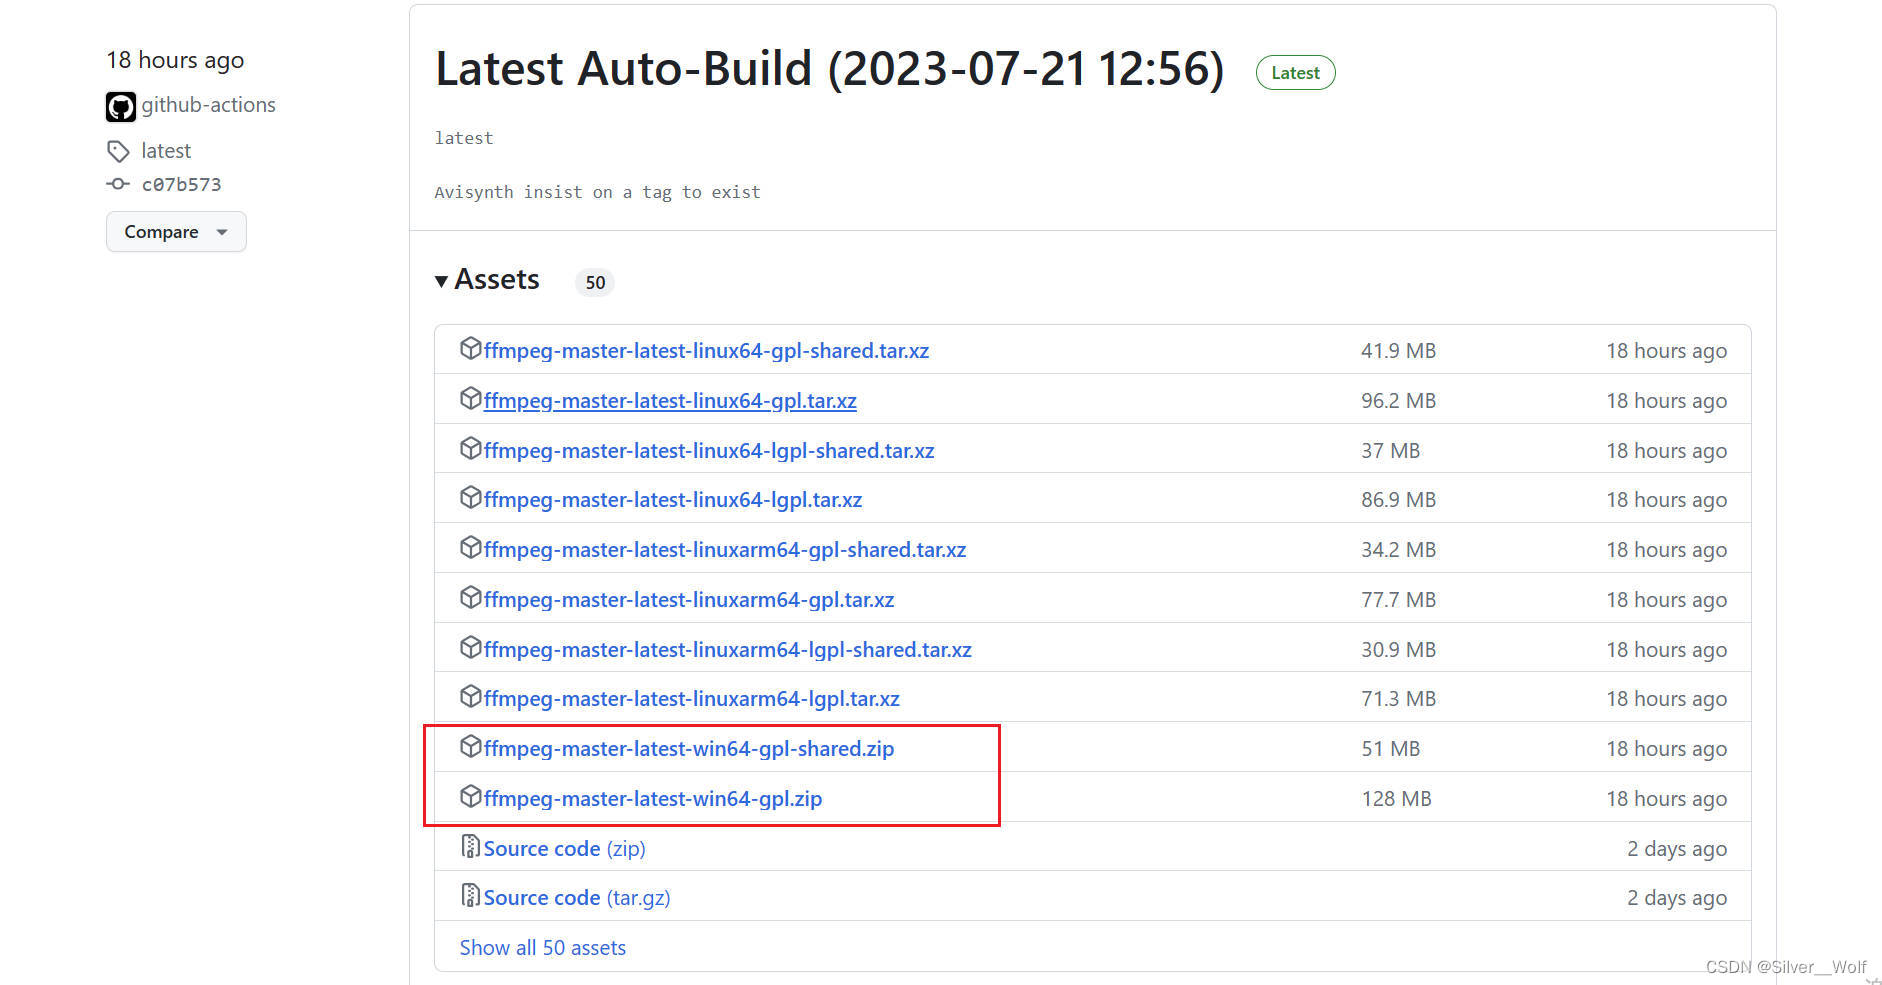Open the Compare dropdown button

coord(176,232)
